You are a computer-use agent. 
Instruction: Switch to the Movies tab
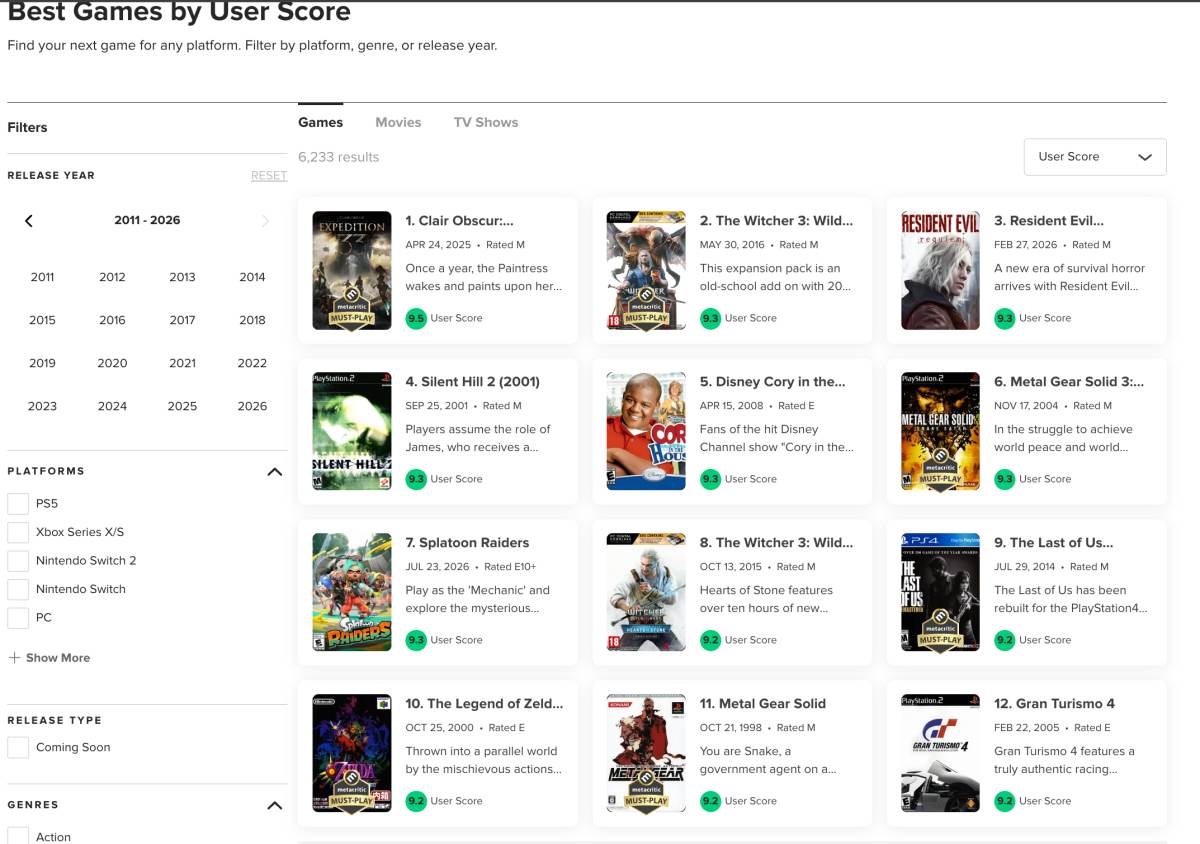398,122
